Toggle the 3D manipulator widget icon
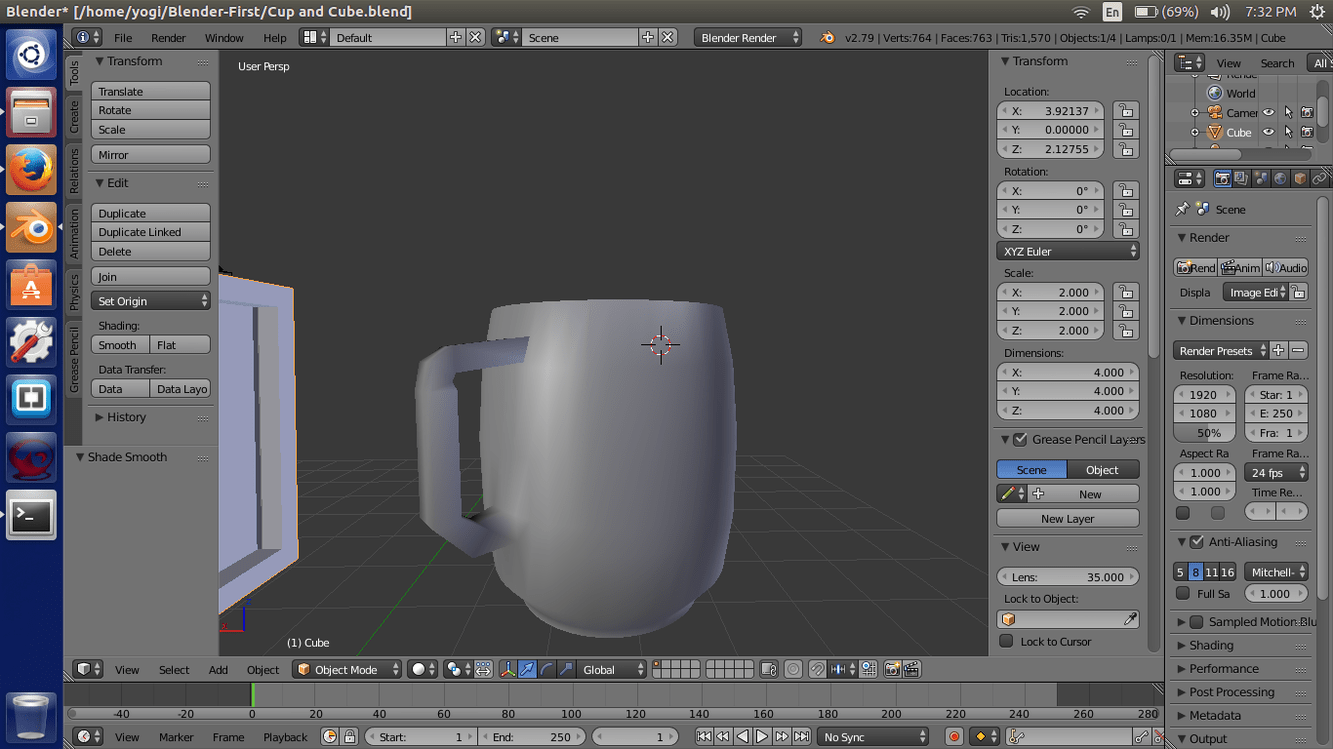 pos(507,669)
